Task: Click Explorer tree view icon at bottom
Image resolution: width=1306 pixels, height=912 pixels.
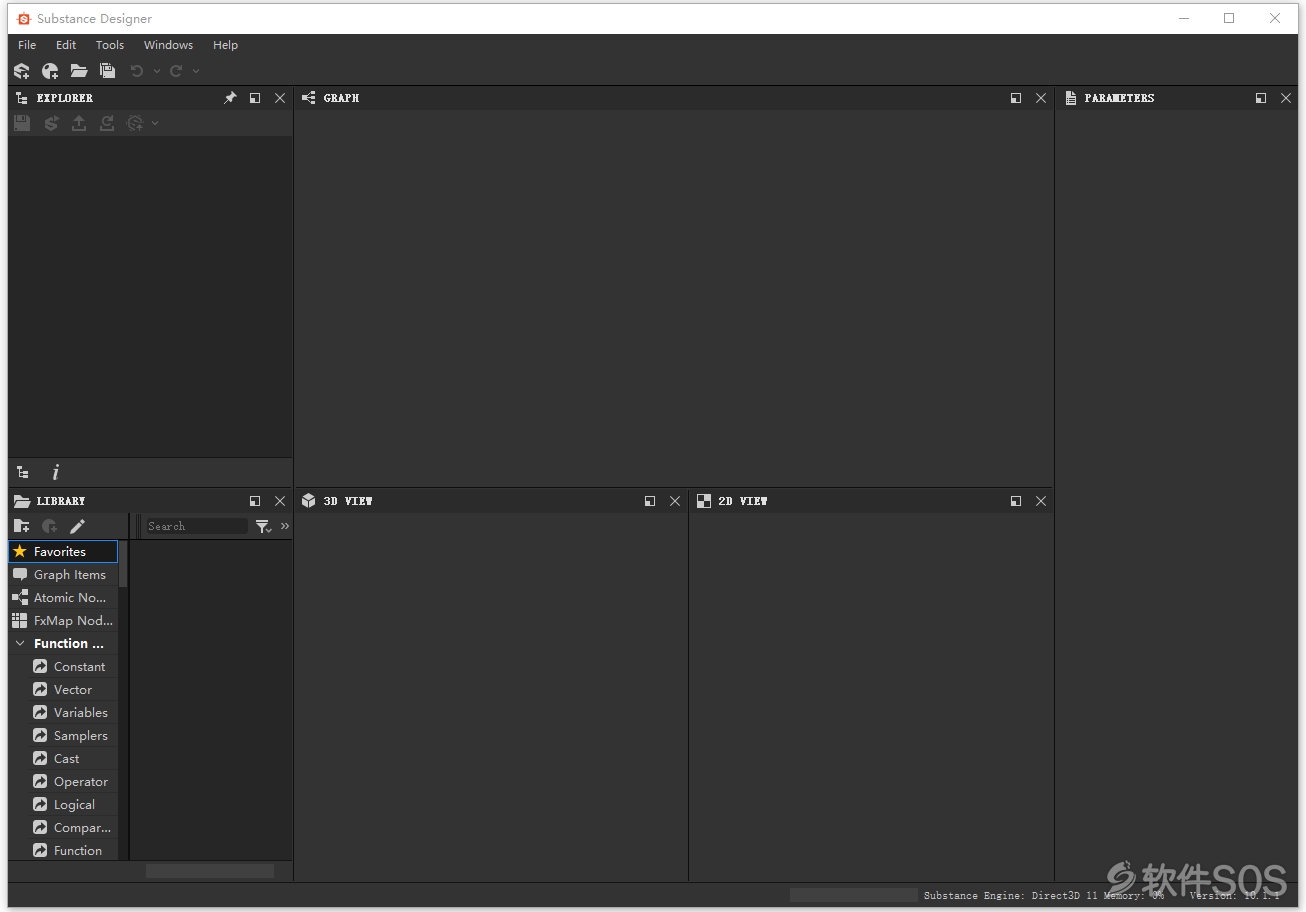Action: click(23, 472)
